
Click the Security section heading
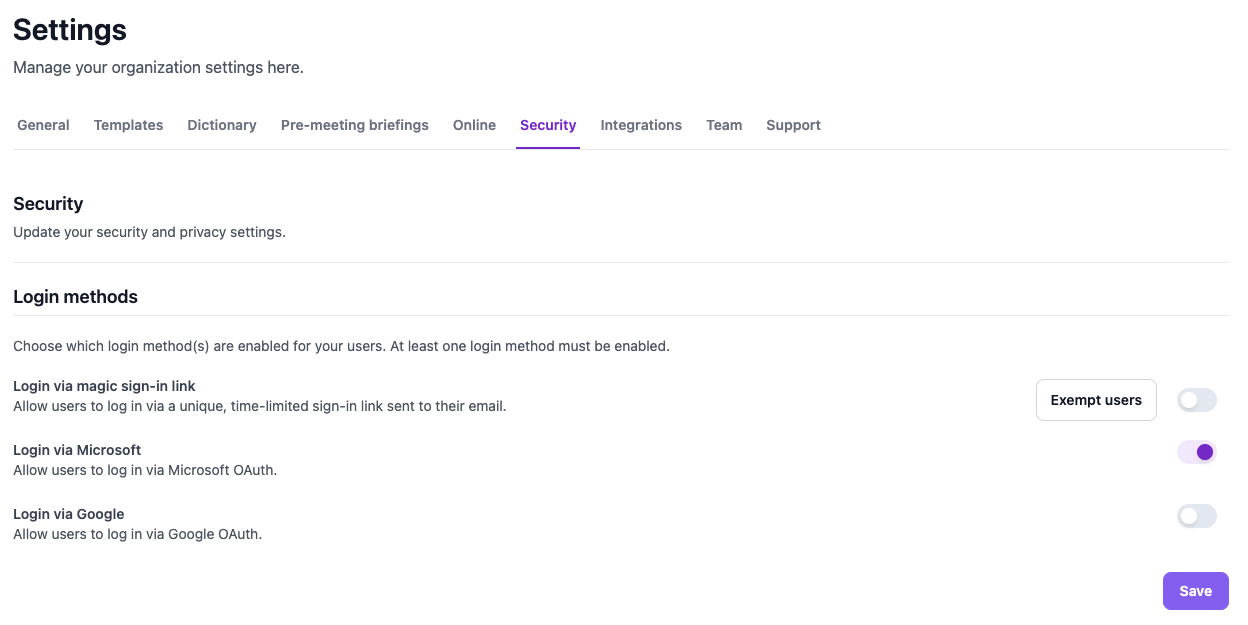click(x=48, y=204)
